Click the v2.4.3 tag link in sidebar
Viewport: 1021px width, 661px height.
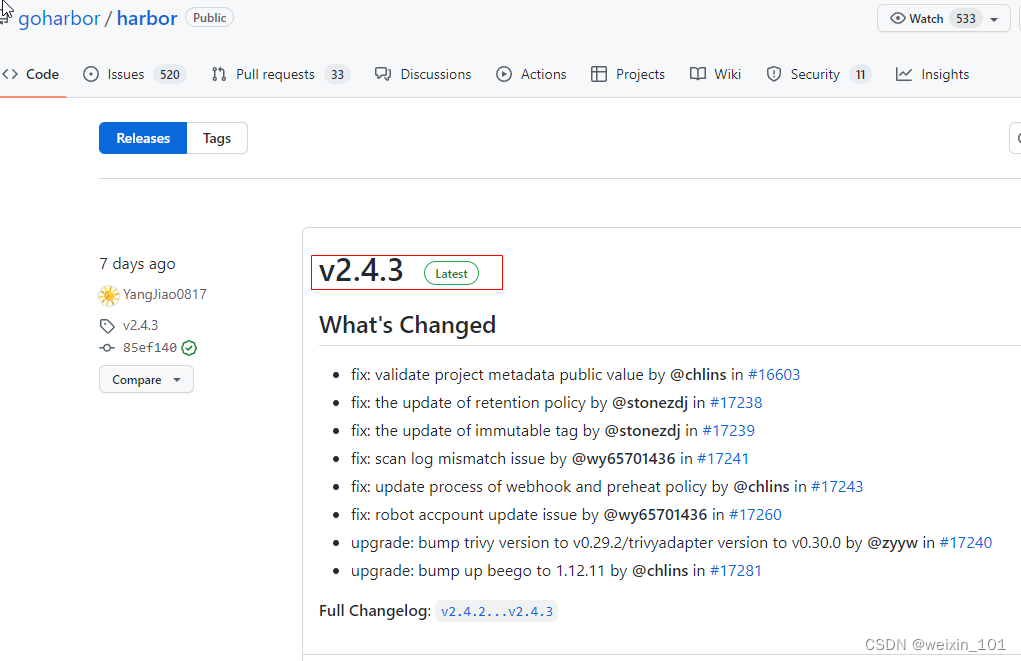click(141, 325)
